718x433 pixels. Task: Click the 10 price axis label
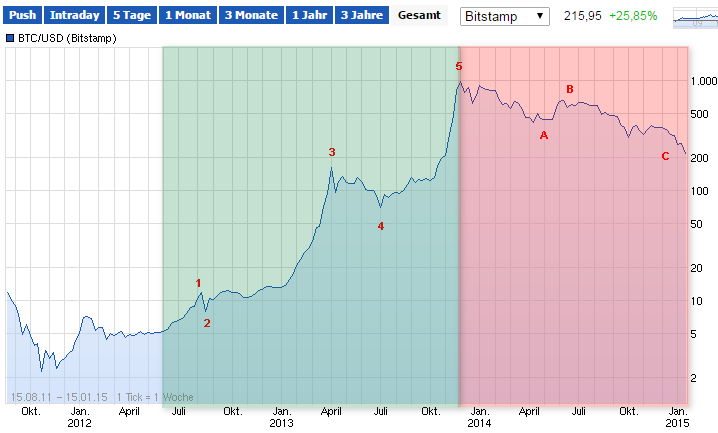pos(696,301)
